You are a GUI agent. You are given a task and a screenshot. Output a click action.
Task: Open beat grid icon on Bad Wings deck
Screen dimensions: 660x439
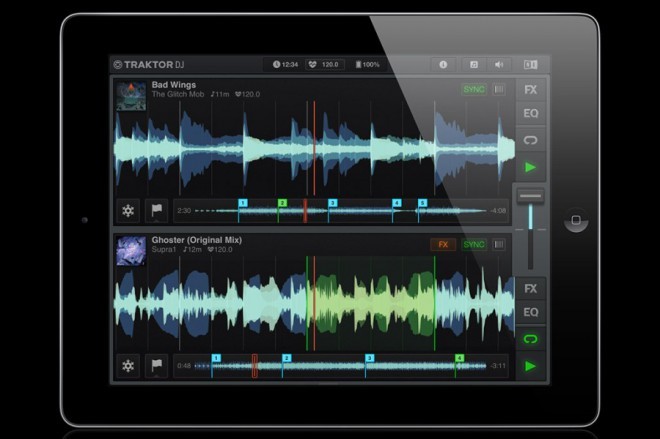pos(499,89)
